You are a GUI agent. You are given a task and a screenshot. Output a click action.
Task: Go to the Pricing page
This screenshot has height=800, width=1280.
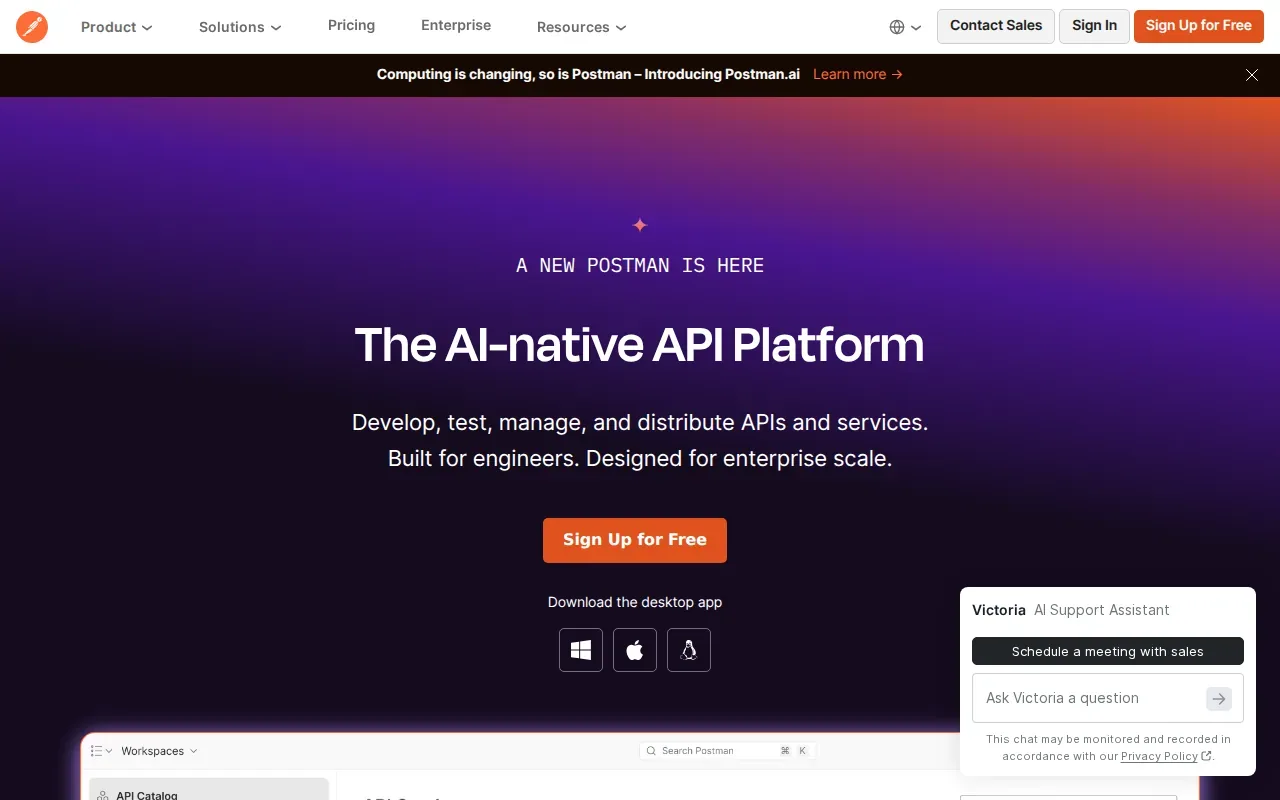click(x=351, y=25)
